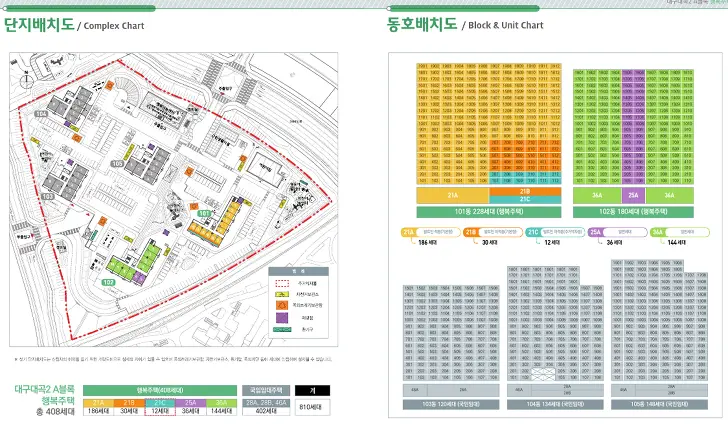
Task: Click yellow 21A block under building 101 grid
Action: 453,196
